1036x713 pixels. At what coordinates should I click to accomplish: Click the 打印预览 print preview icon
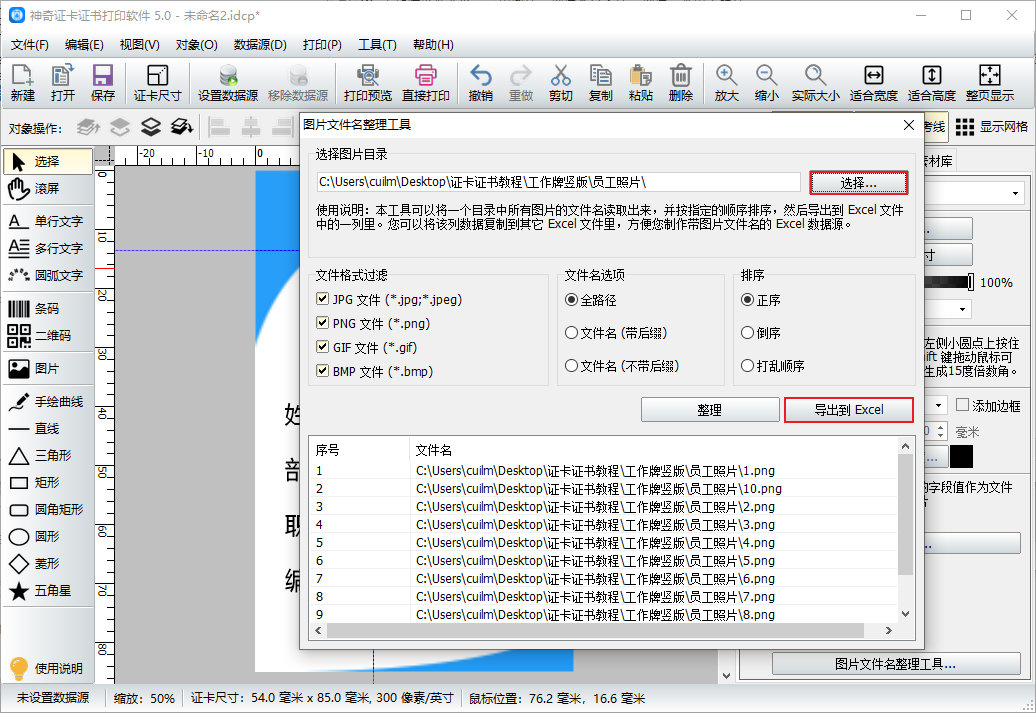tap(367, 83)
